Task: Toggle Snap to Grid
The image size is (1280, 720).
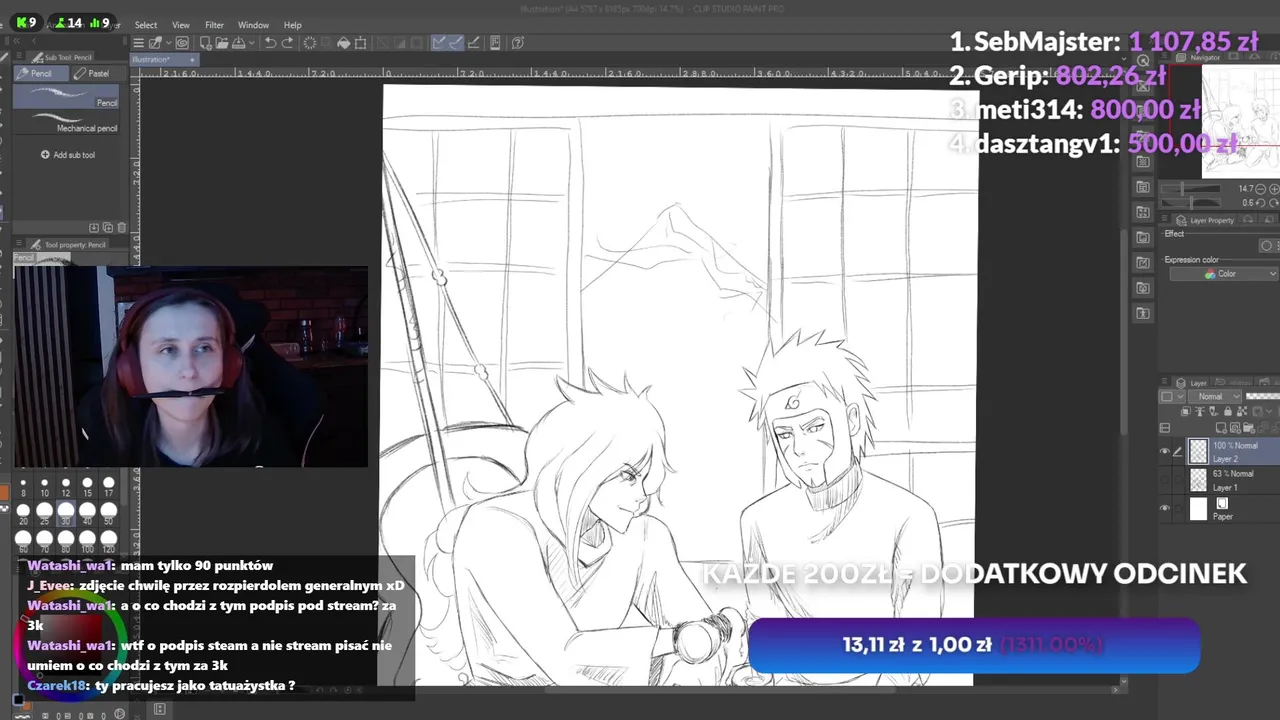Action: (473, 42)
